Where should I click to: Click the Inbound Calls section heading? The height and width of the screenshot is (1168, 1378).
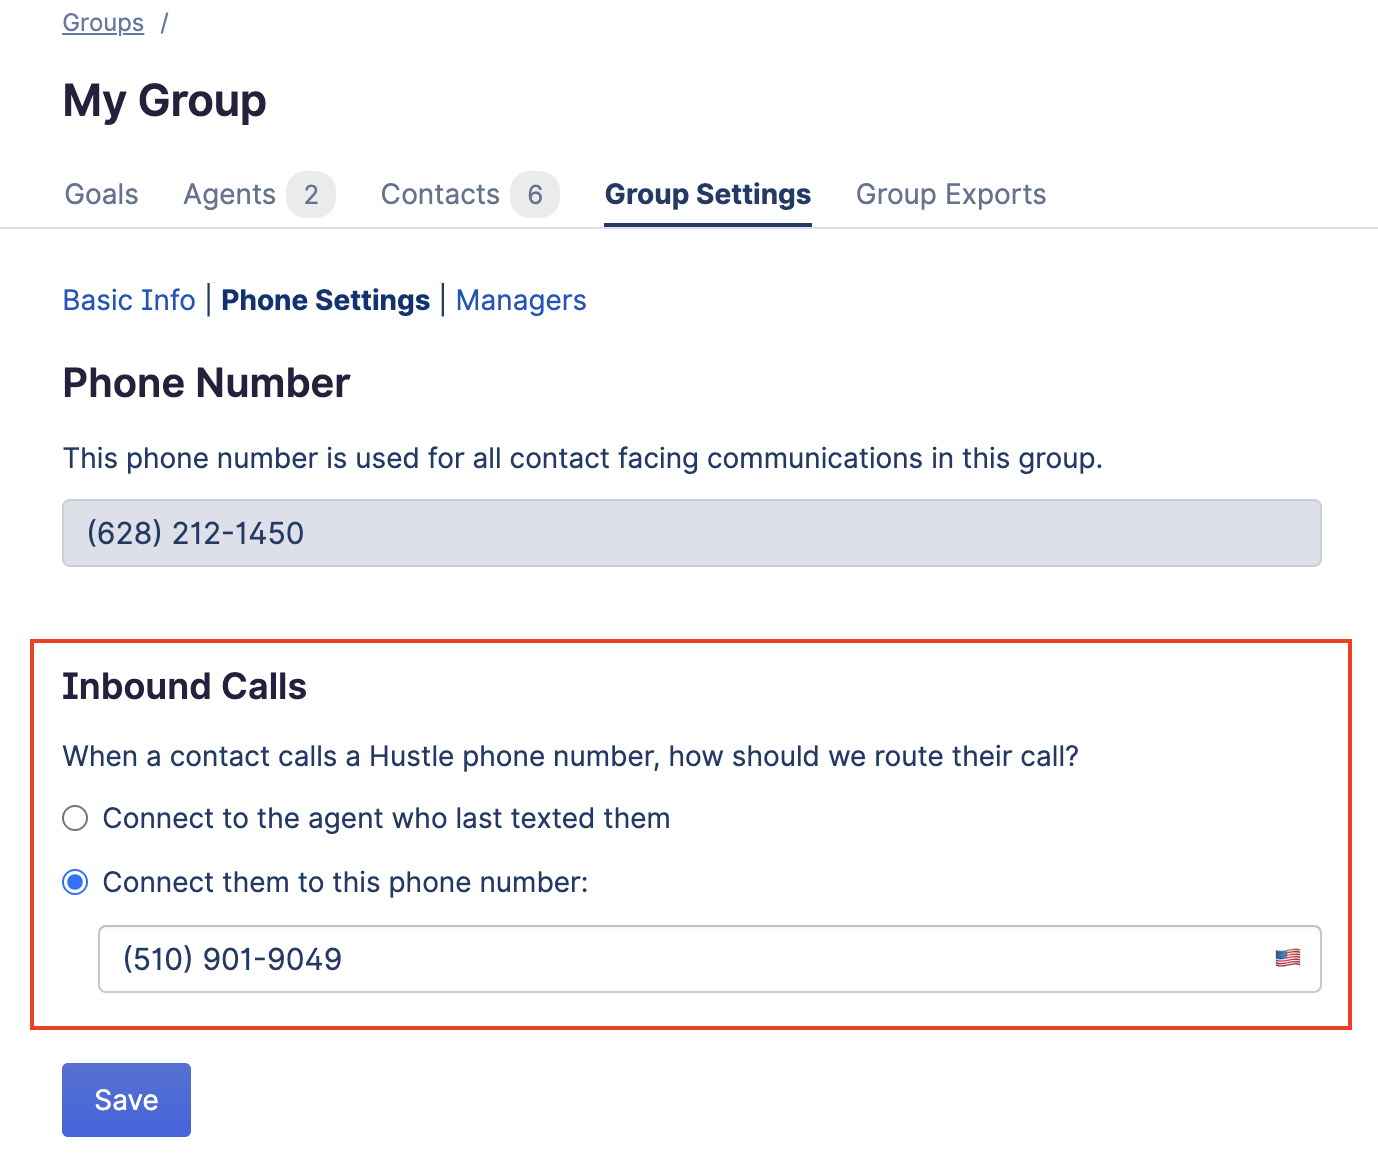click(185, 687)
